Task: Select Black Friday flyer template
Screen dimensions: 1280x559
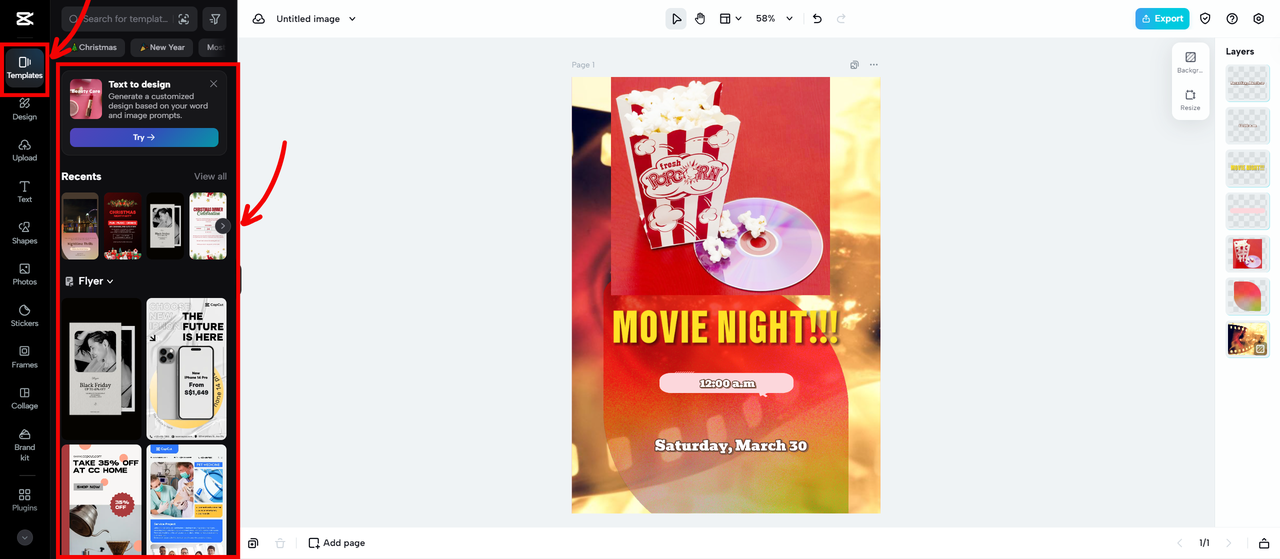Action: [x=101, y=369]
